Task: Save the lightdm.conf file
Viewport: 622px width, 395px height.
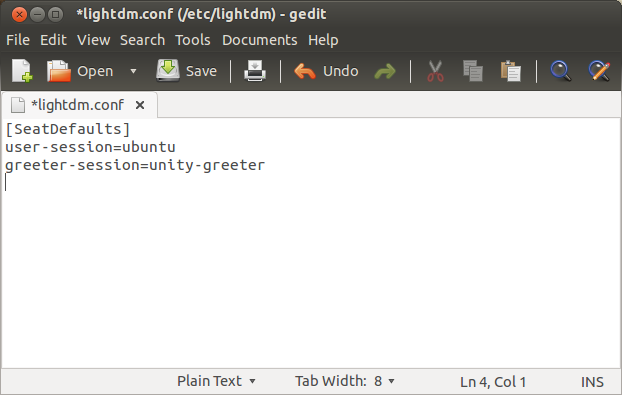Action: pyautogui.click(x=186, y=71)
